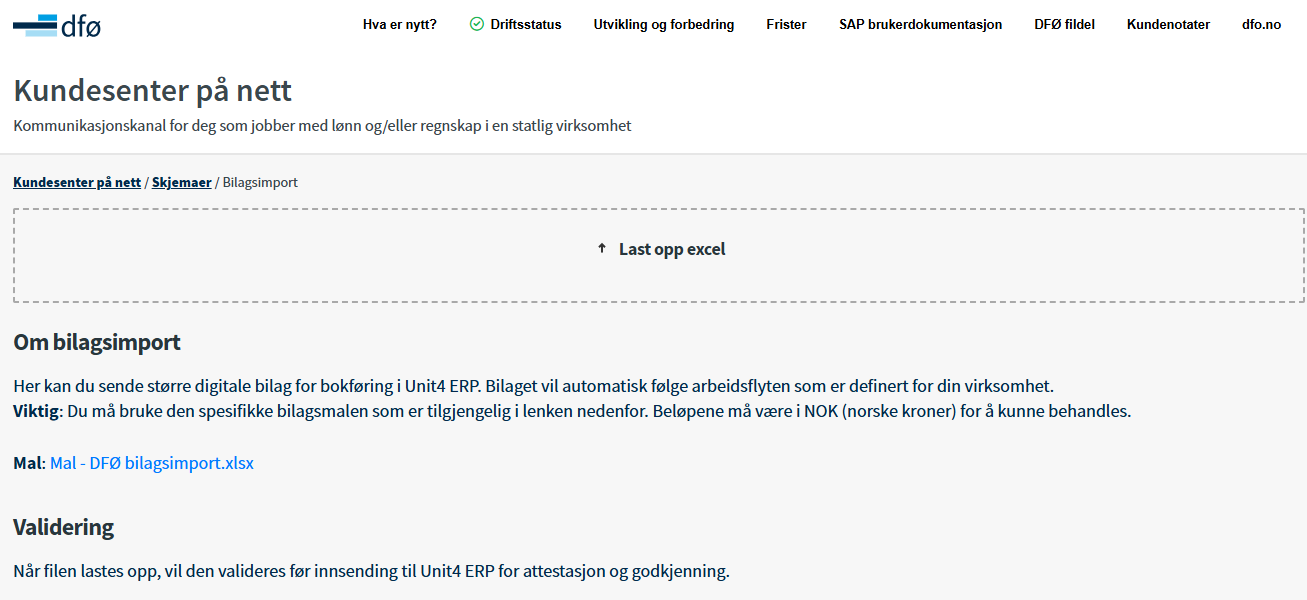This screenshot has height=600, width=1307.
Task: Download Mal - DFØ bilagsimport.xlsx template
Action: tap(152, 463)
